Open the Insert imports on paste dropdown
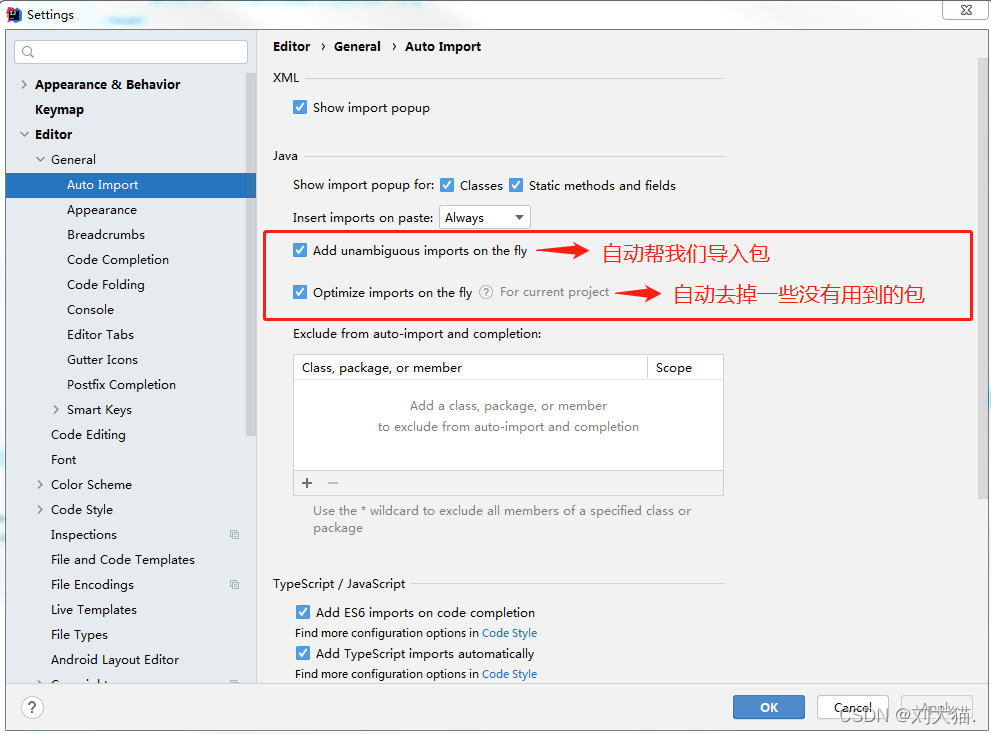This screenshot has width=991, height=734. coord(485,217)
